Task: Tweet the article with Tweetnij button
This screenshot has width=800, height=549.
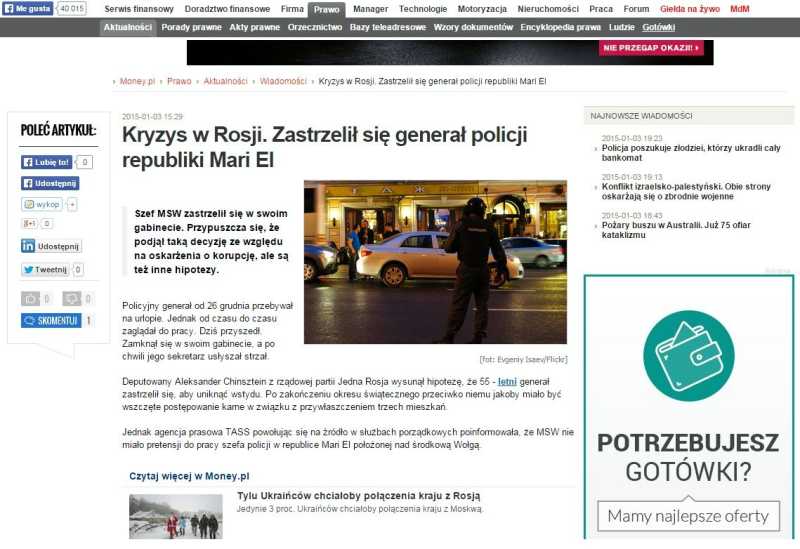Action: pos(45,269)
